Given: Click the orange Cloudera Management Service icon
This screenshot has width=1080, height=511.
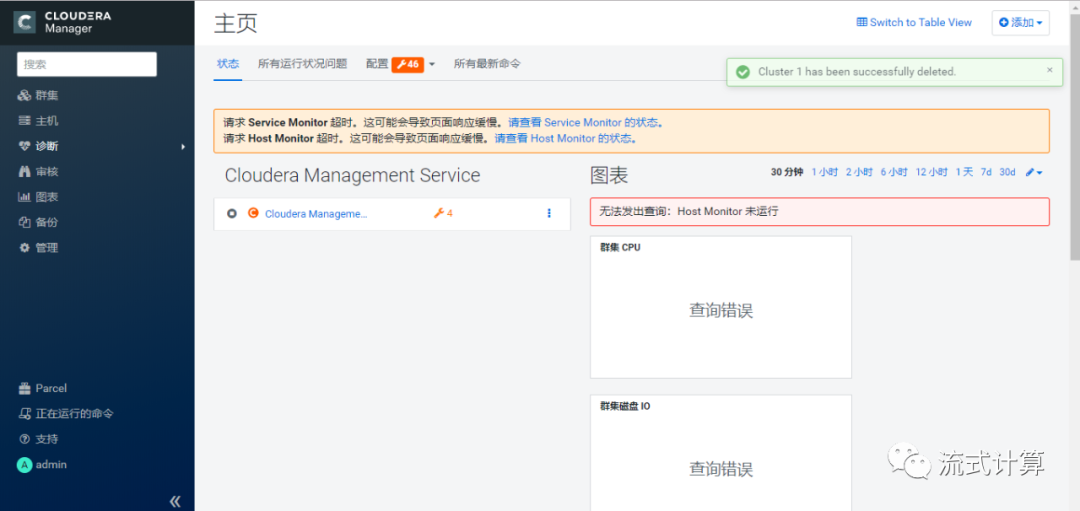Looking at the screenshot, I should coord(253,213).
